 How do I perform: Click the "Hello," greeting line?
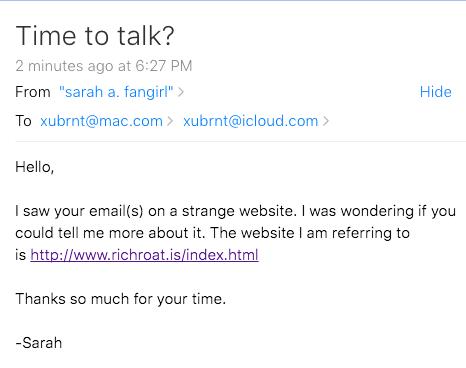pyautogui.click(x=35, y=167)
